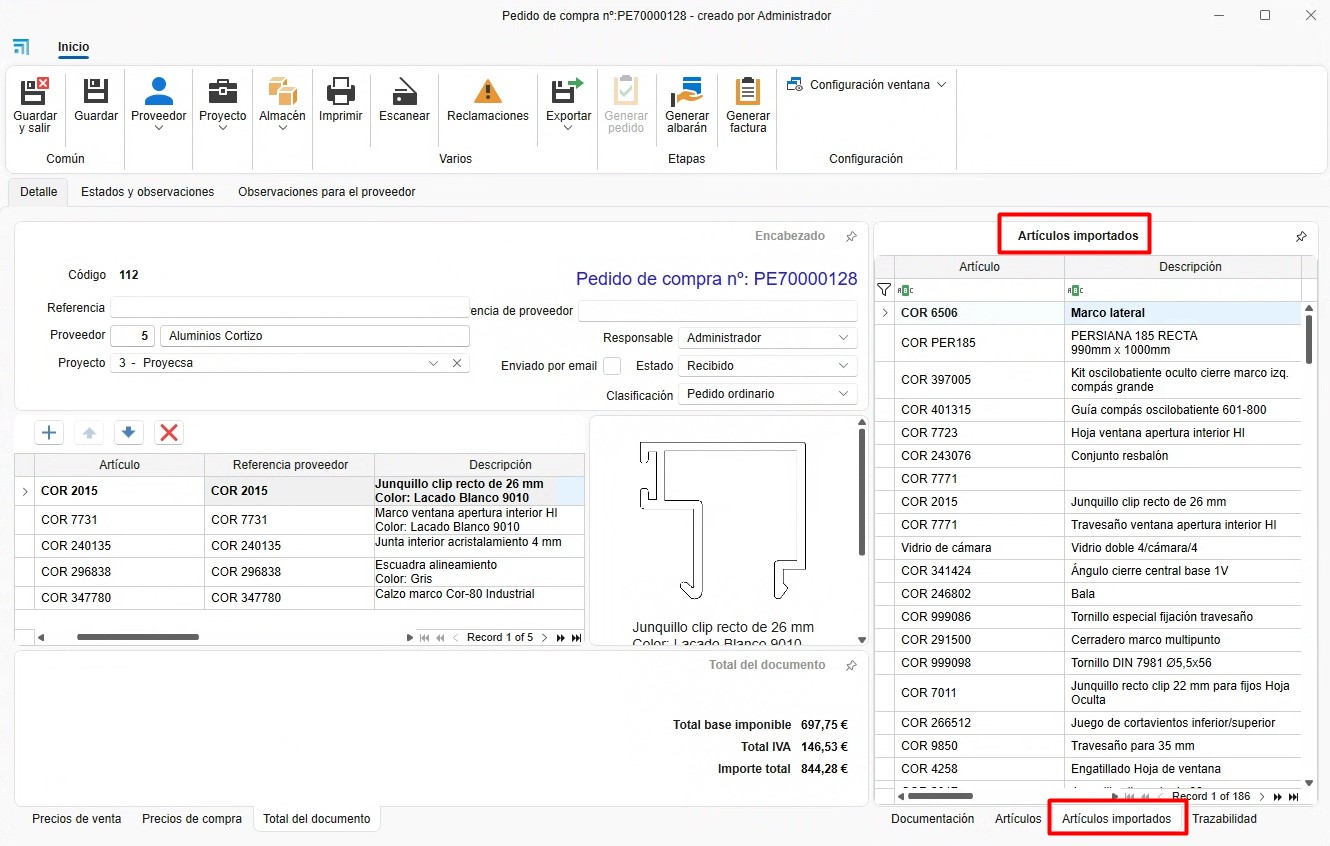Select the COR 7731 order line
This screenshot has height=846, width=1330.
[299, 520]
